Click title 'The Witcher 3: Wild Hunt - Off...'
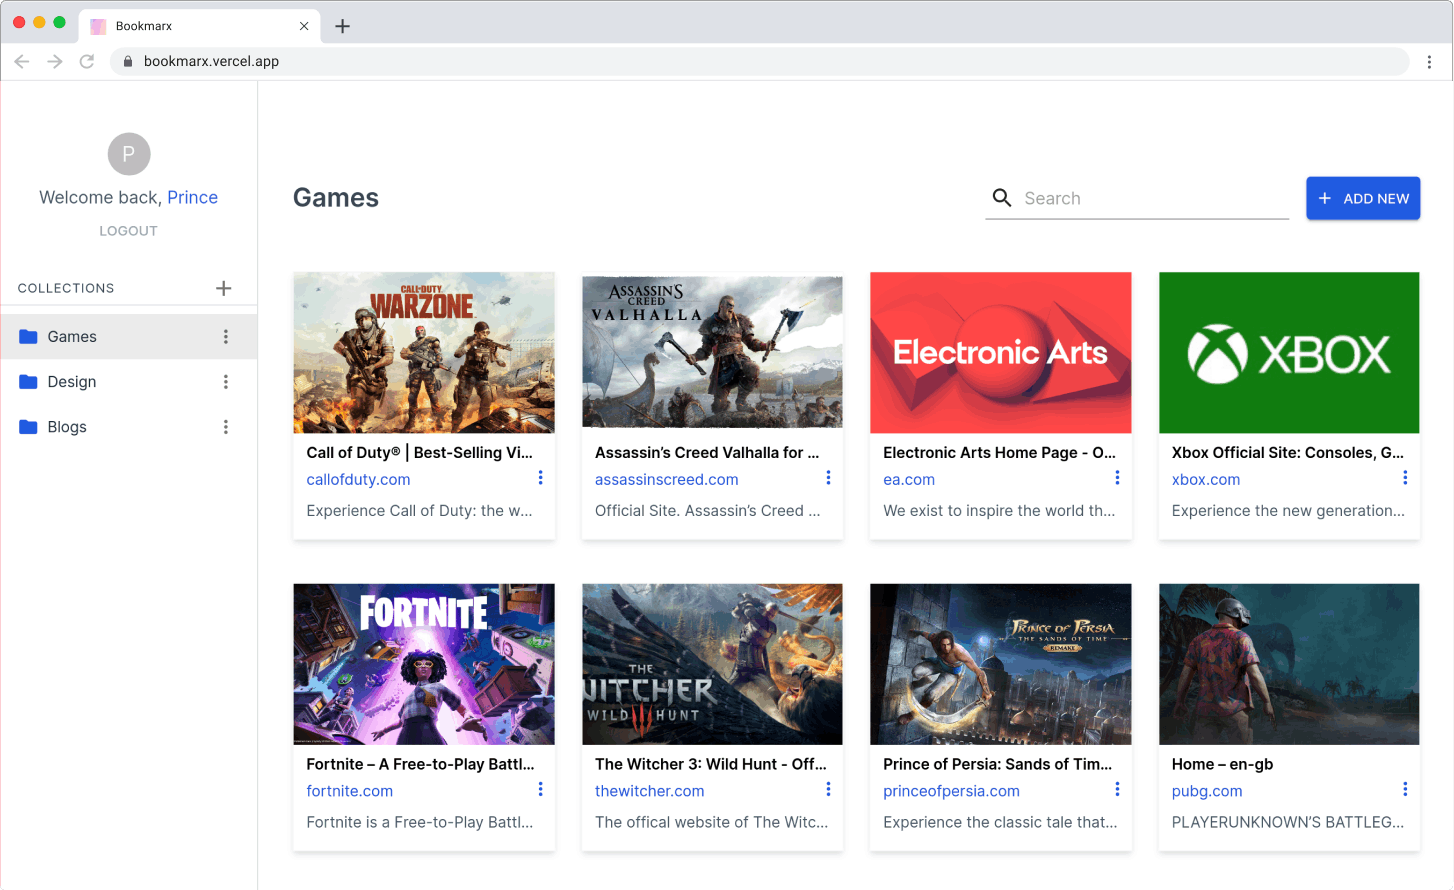The image size is (1454, 890). 711,764
